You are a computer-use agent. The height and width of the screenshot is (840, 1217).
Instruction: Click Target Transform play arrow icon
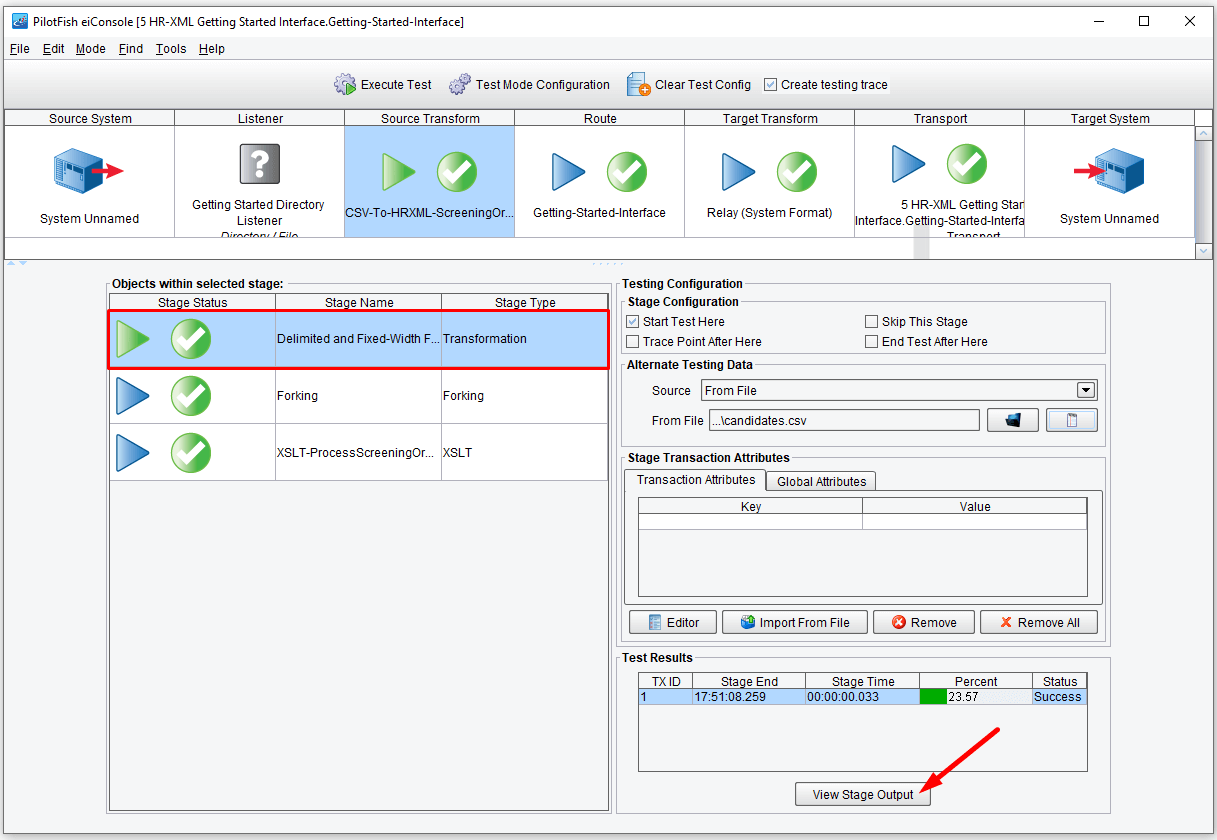(739, 172)
